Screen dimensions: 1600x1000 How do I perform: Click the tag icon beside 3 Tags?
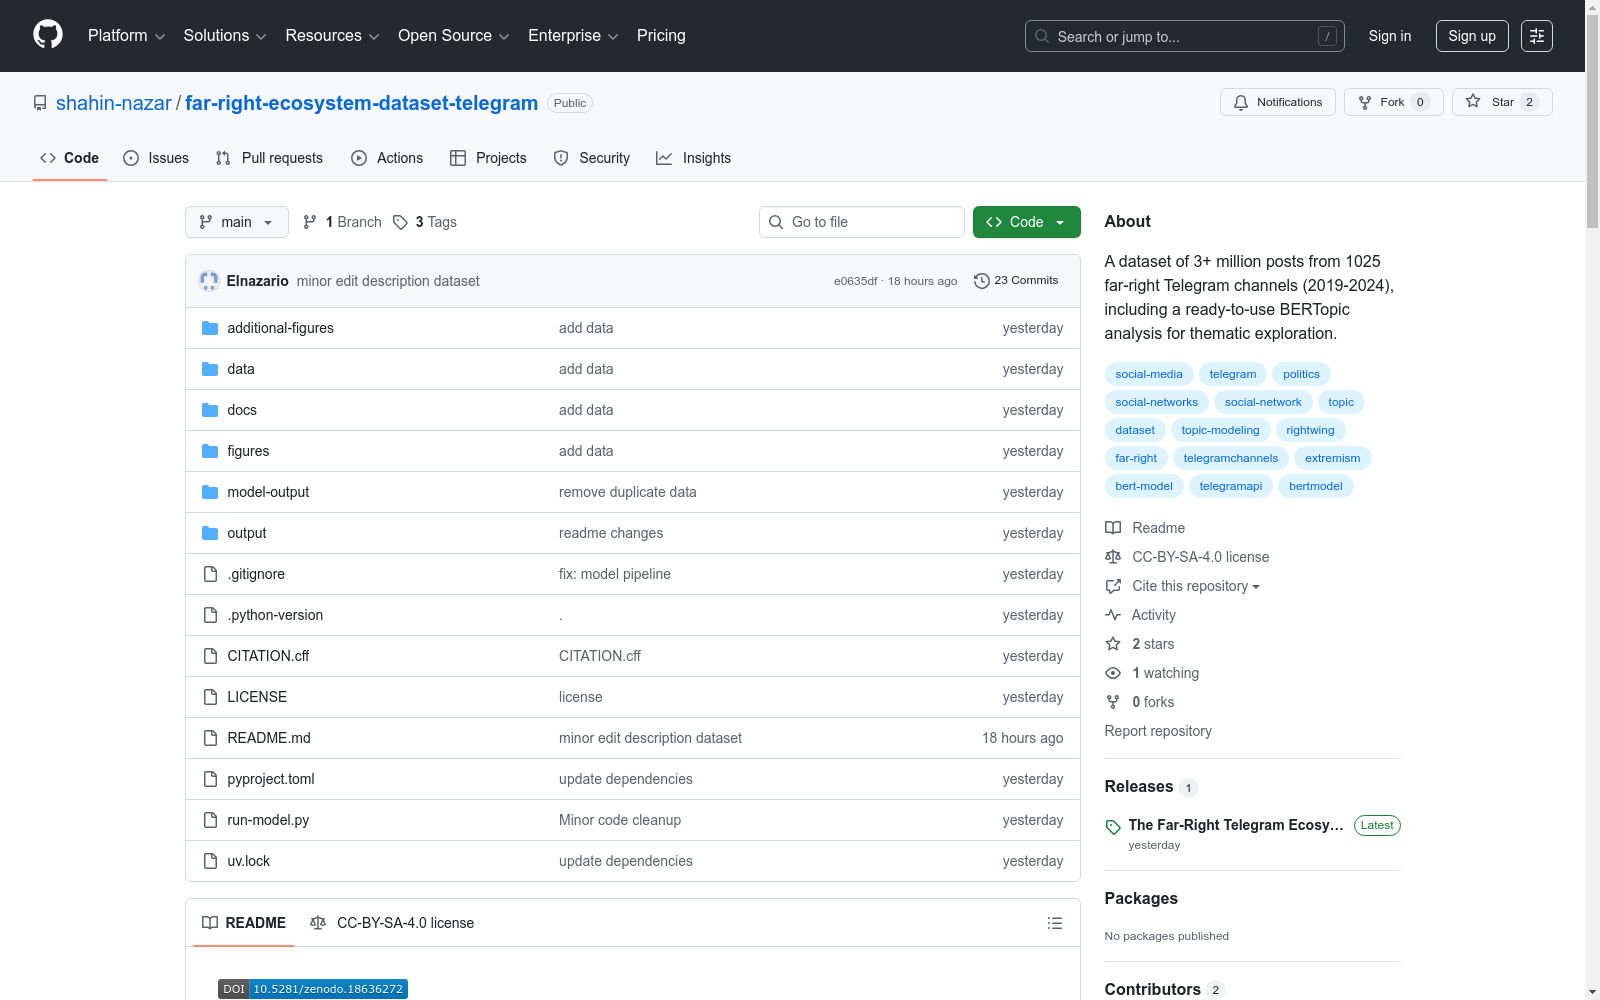pyautogui.click(x=400, y=222)
